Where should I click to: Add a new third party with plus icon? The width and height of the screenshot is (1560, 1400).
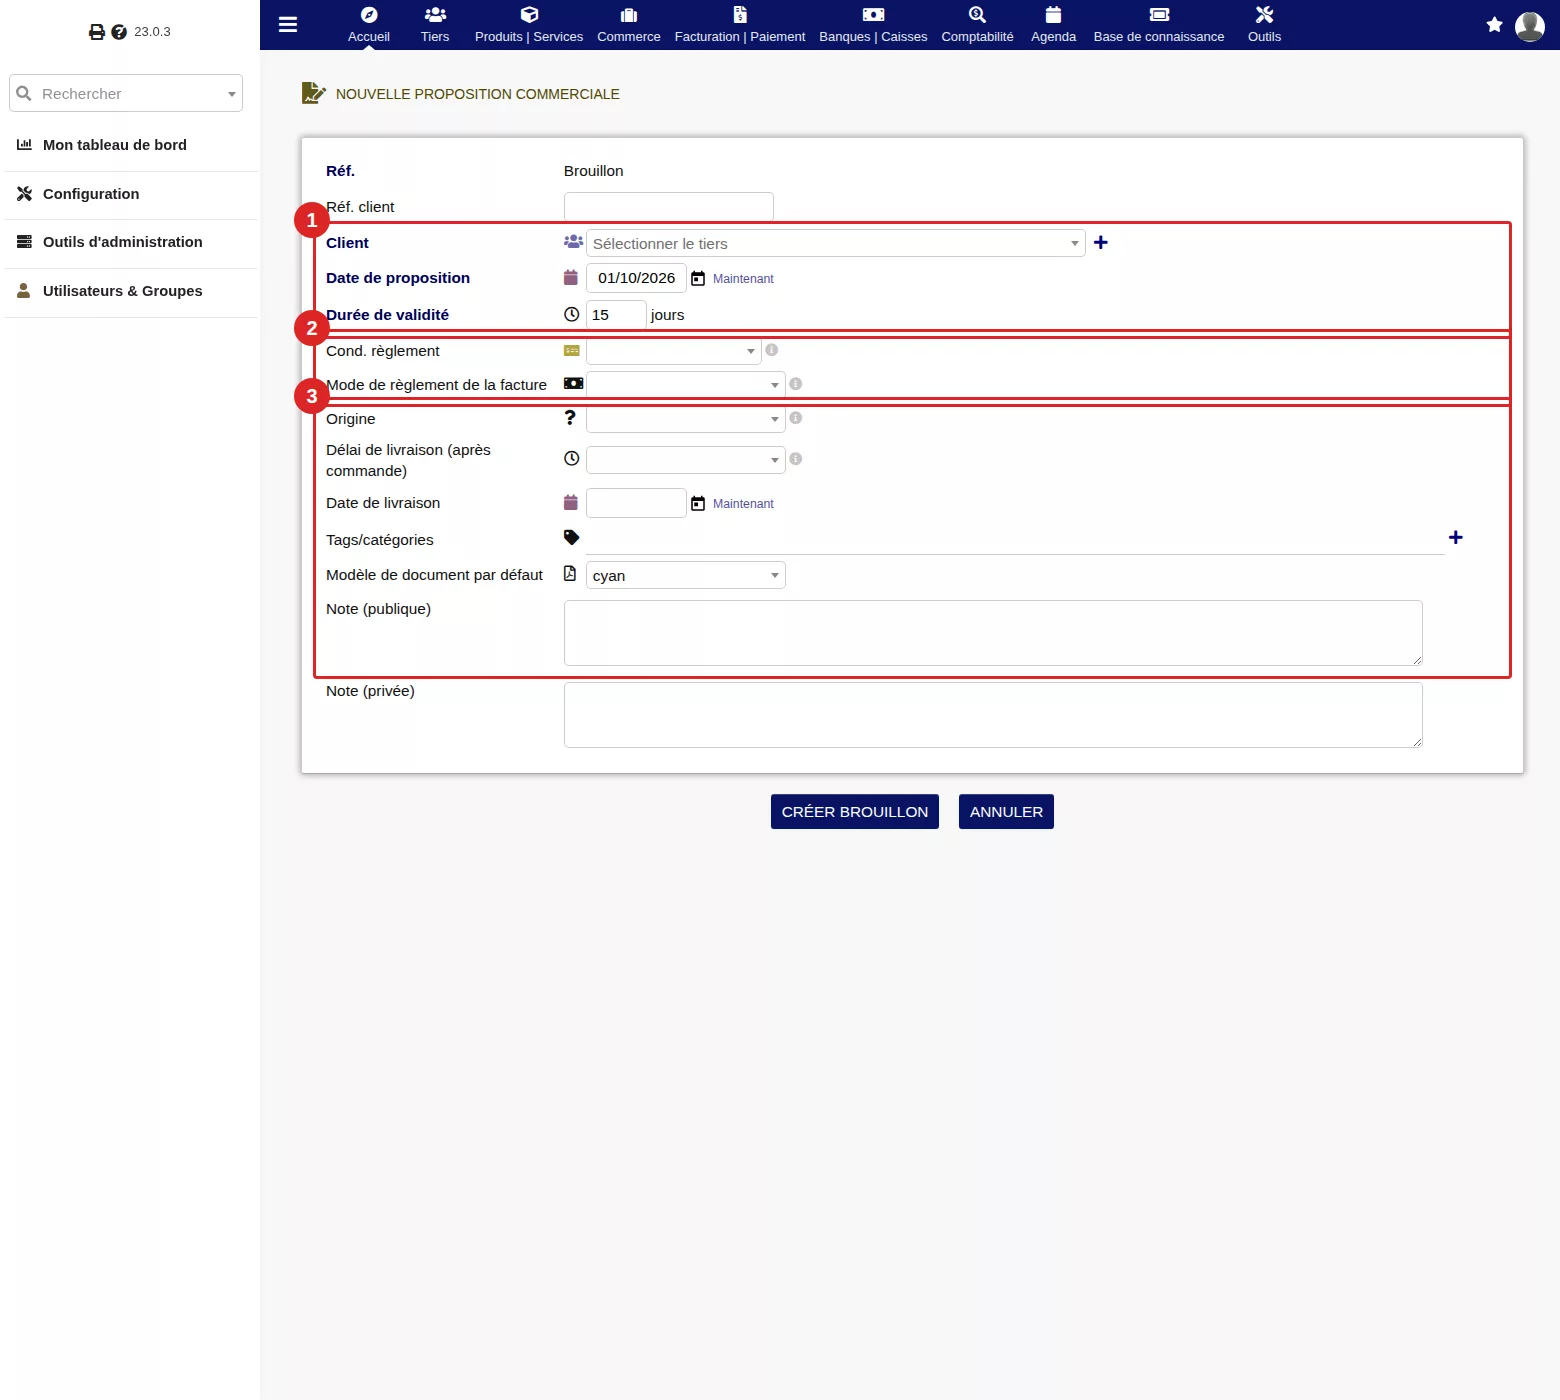coord(1101,243)
